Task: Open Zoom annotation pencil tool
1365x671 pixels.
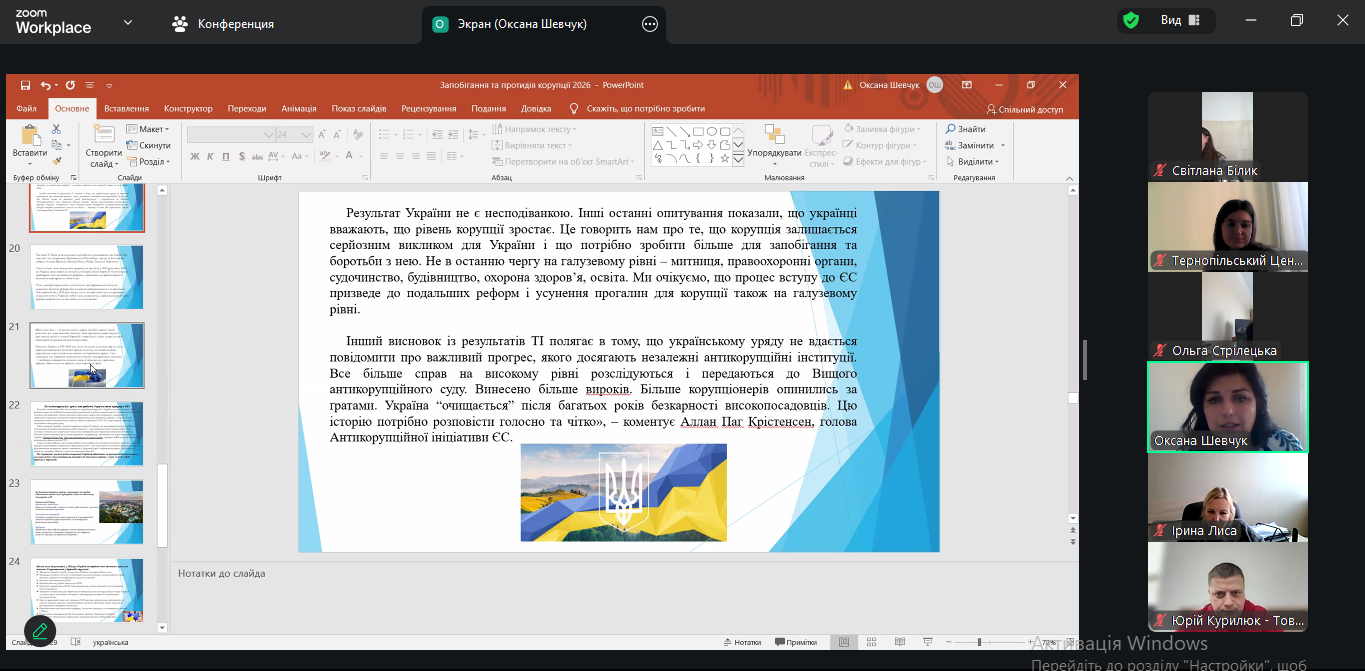Action: click(40, 631)
